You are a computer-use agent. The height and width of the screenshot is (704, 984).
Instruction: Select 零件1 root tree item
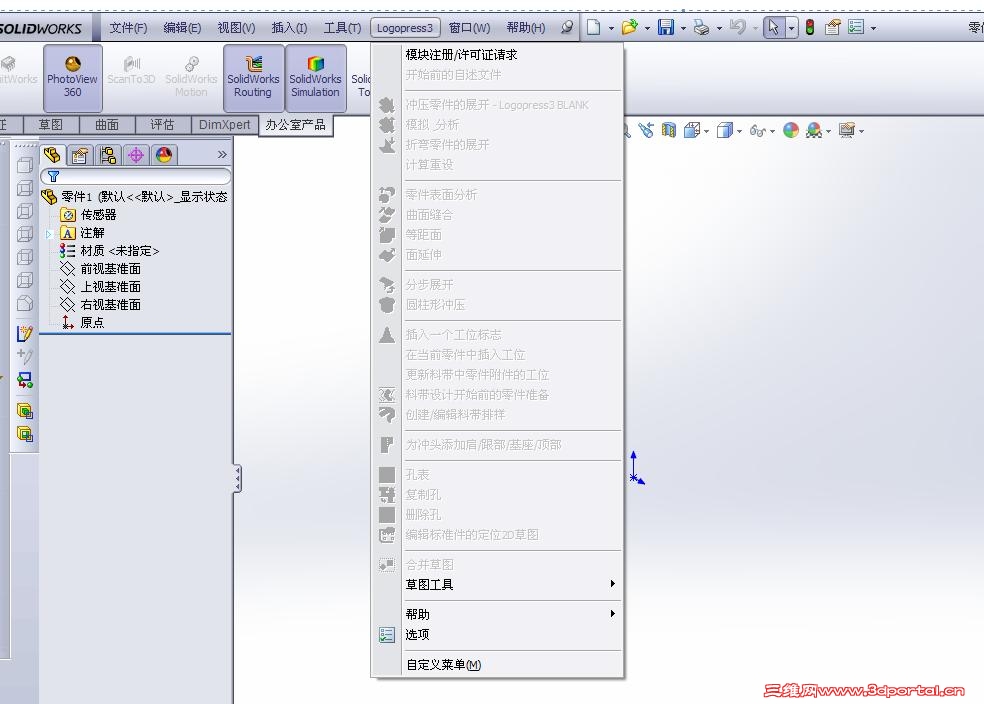134,196
